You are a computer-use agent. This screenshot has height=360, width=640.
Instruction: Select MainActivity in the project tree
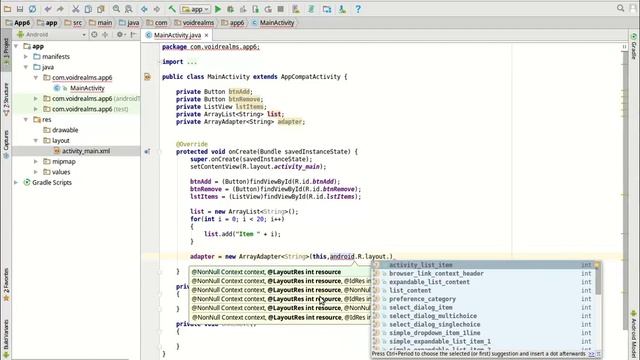pos(87,88)
